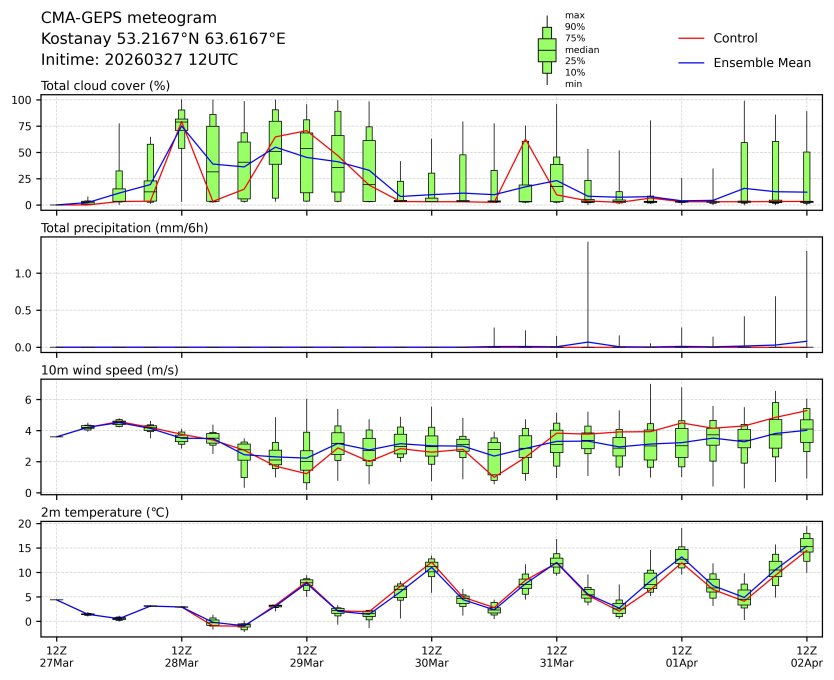Screen dimensions: 834x680
Task: Click the "12Z 01Apr" x-axis tick label
Action: 681,656
